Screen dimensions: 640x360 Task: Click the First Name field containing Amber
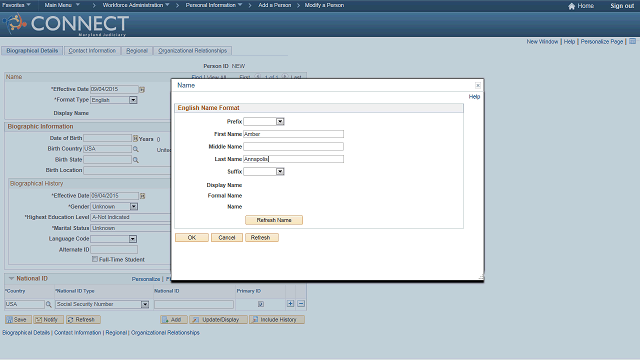tap(293, 134)
